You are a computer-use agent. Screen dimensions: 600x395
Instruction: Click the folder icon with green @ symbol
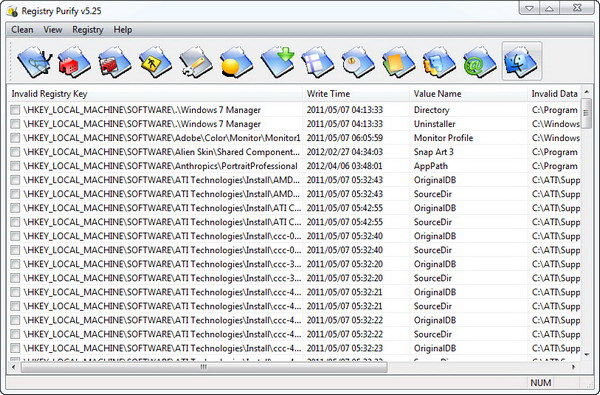click(480, 62)
